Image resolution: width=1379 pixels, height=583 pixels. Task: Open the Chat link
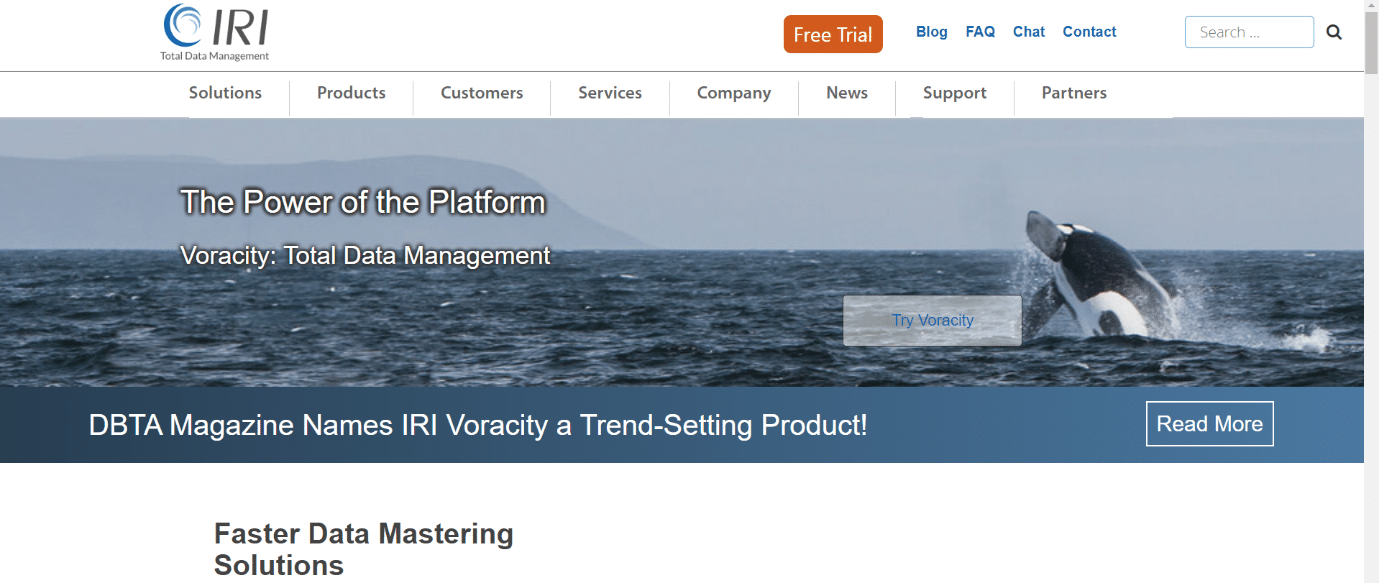tap(1028, 32)
